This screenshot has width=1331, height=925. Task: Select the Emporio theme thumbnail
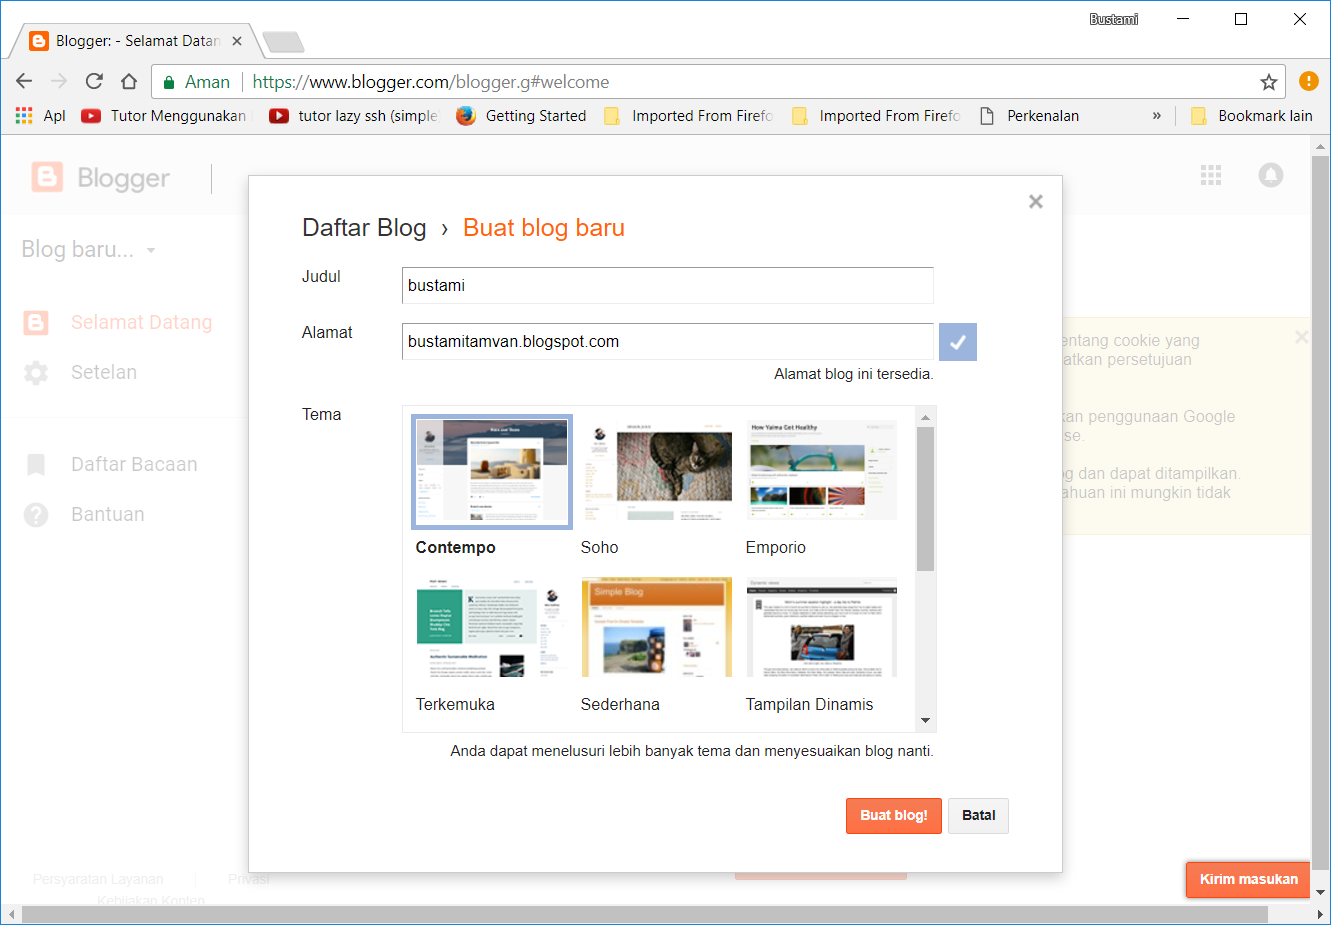coord(822,471)
